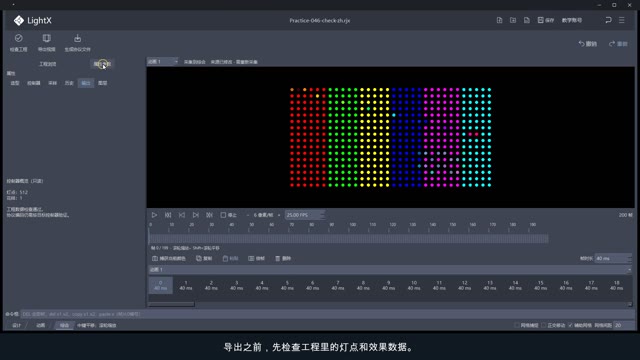
Task: Click the Insert frame button
Action: tap(256, 258)
